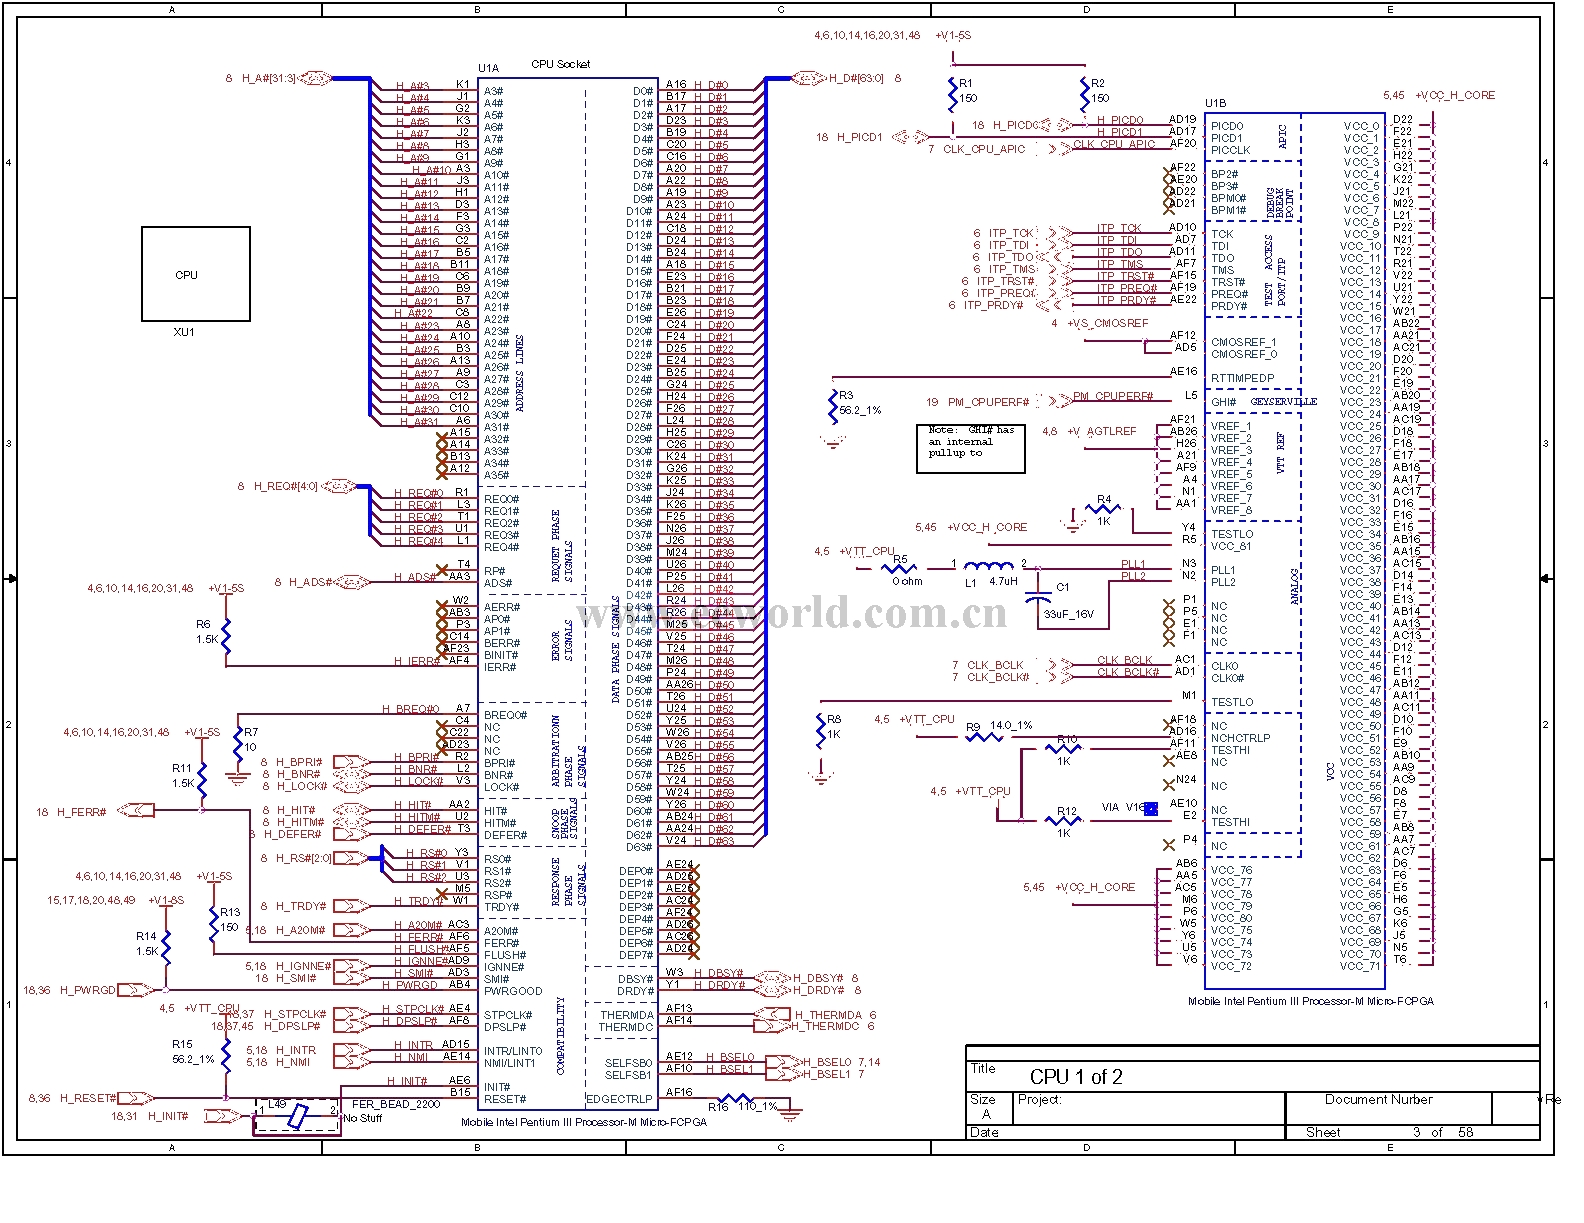This screenshot has width=1584, height=1223.
Task: Click the 'Sheet 3 of 58' field
Action: click(x=1412, y=1132)
